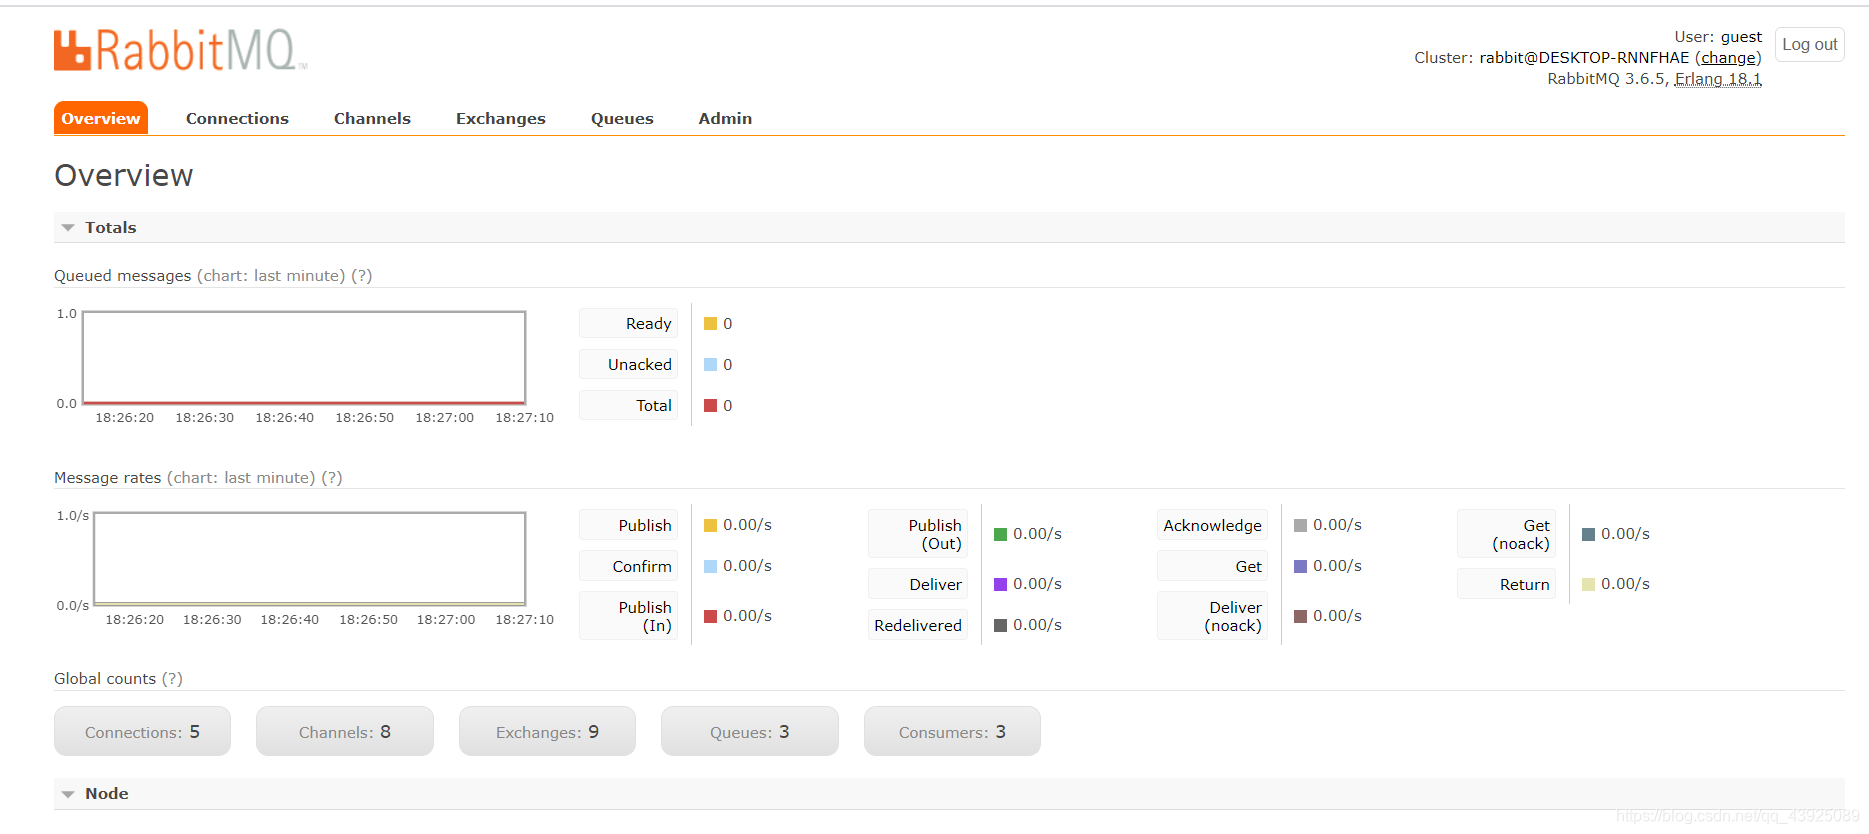1869x834 pixels.
Task: Click the Get rate indigo swatch
Action: coord(1300,566)
